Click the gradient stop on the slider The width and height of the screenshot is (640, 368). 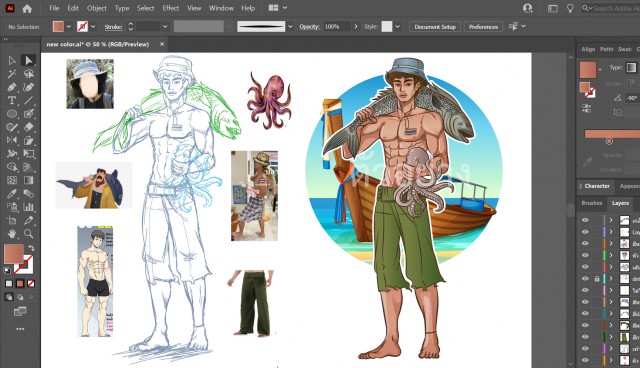tap(609, 141)
